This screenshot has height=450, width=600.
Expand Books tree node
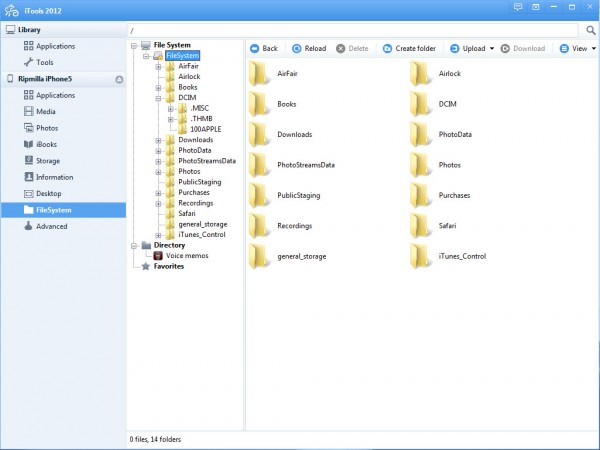158,88
